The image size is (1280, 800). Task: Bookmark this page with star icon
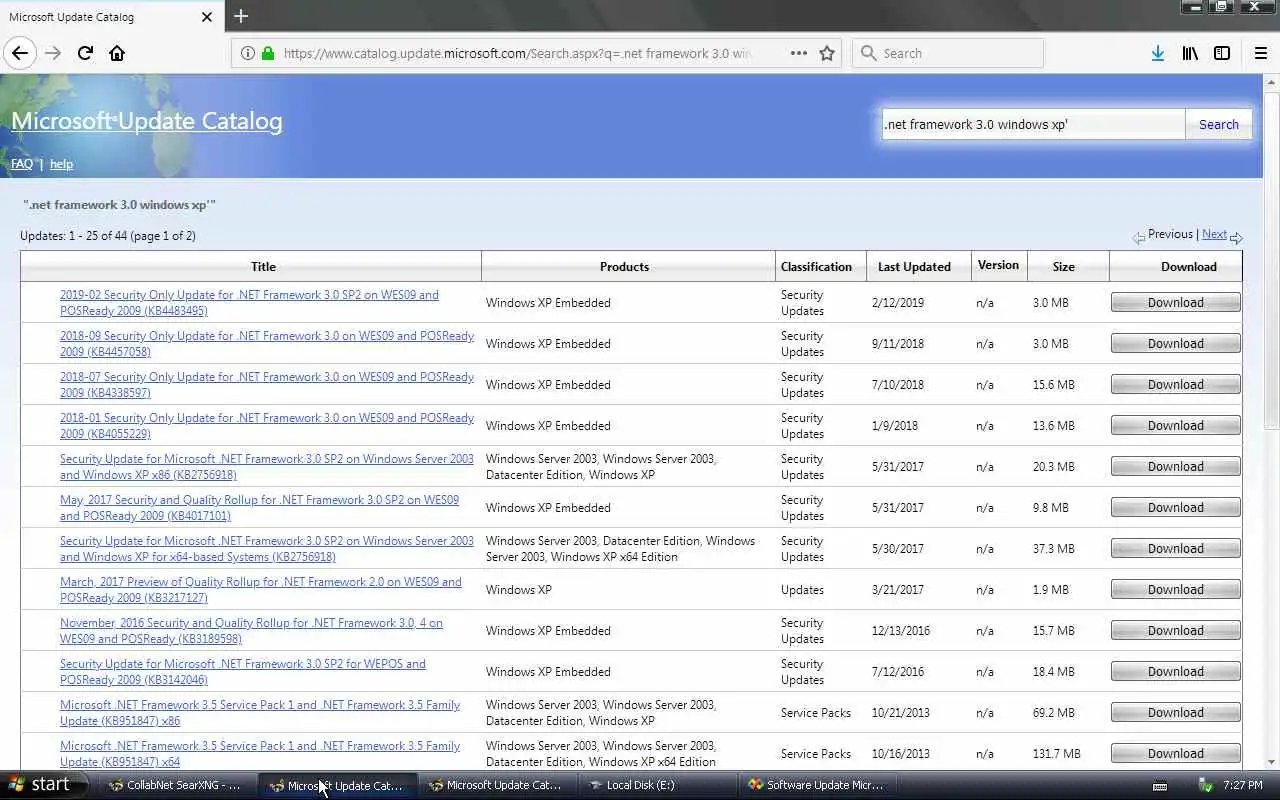pos(827,53)
